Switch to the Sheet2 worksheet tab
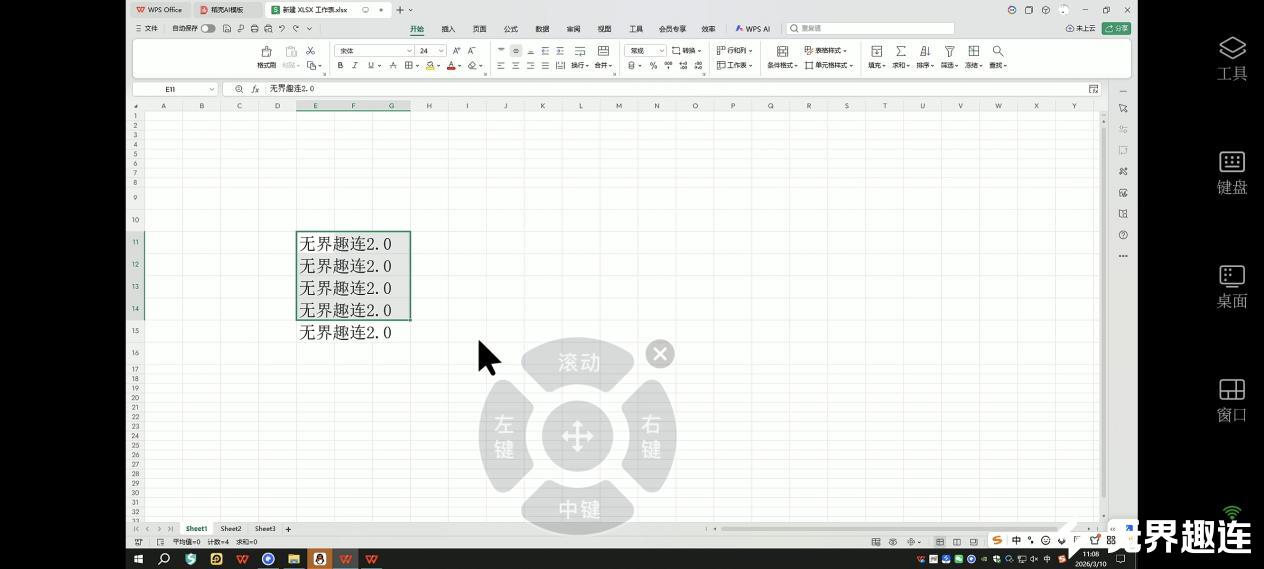Image resolution: width=1264 pixels, height=569 pixels. [x=231, y=529]
